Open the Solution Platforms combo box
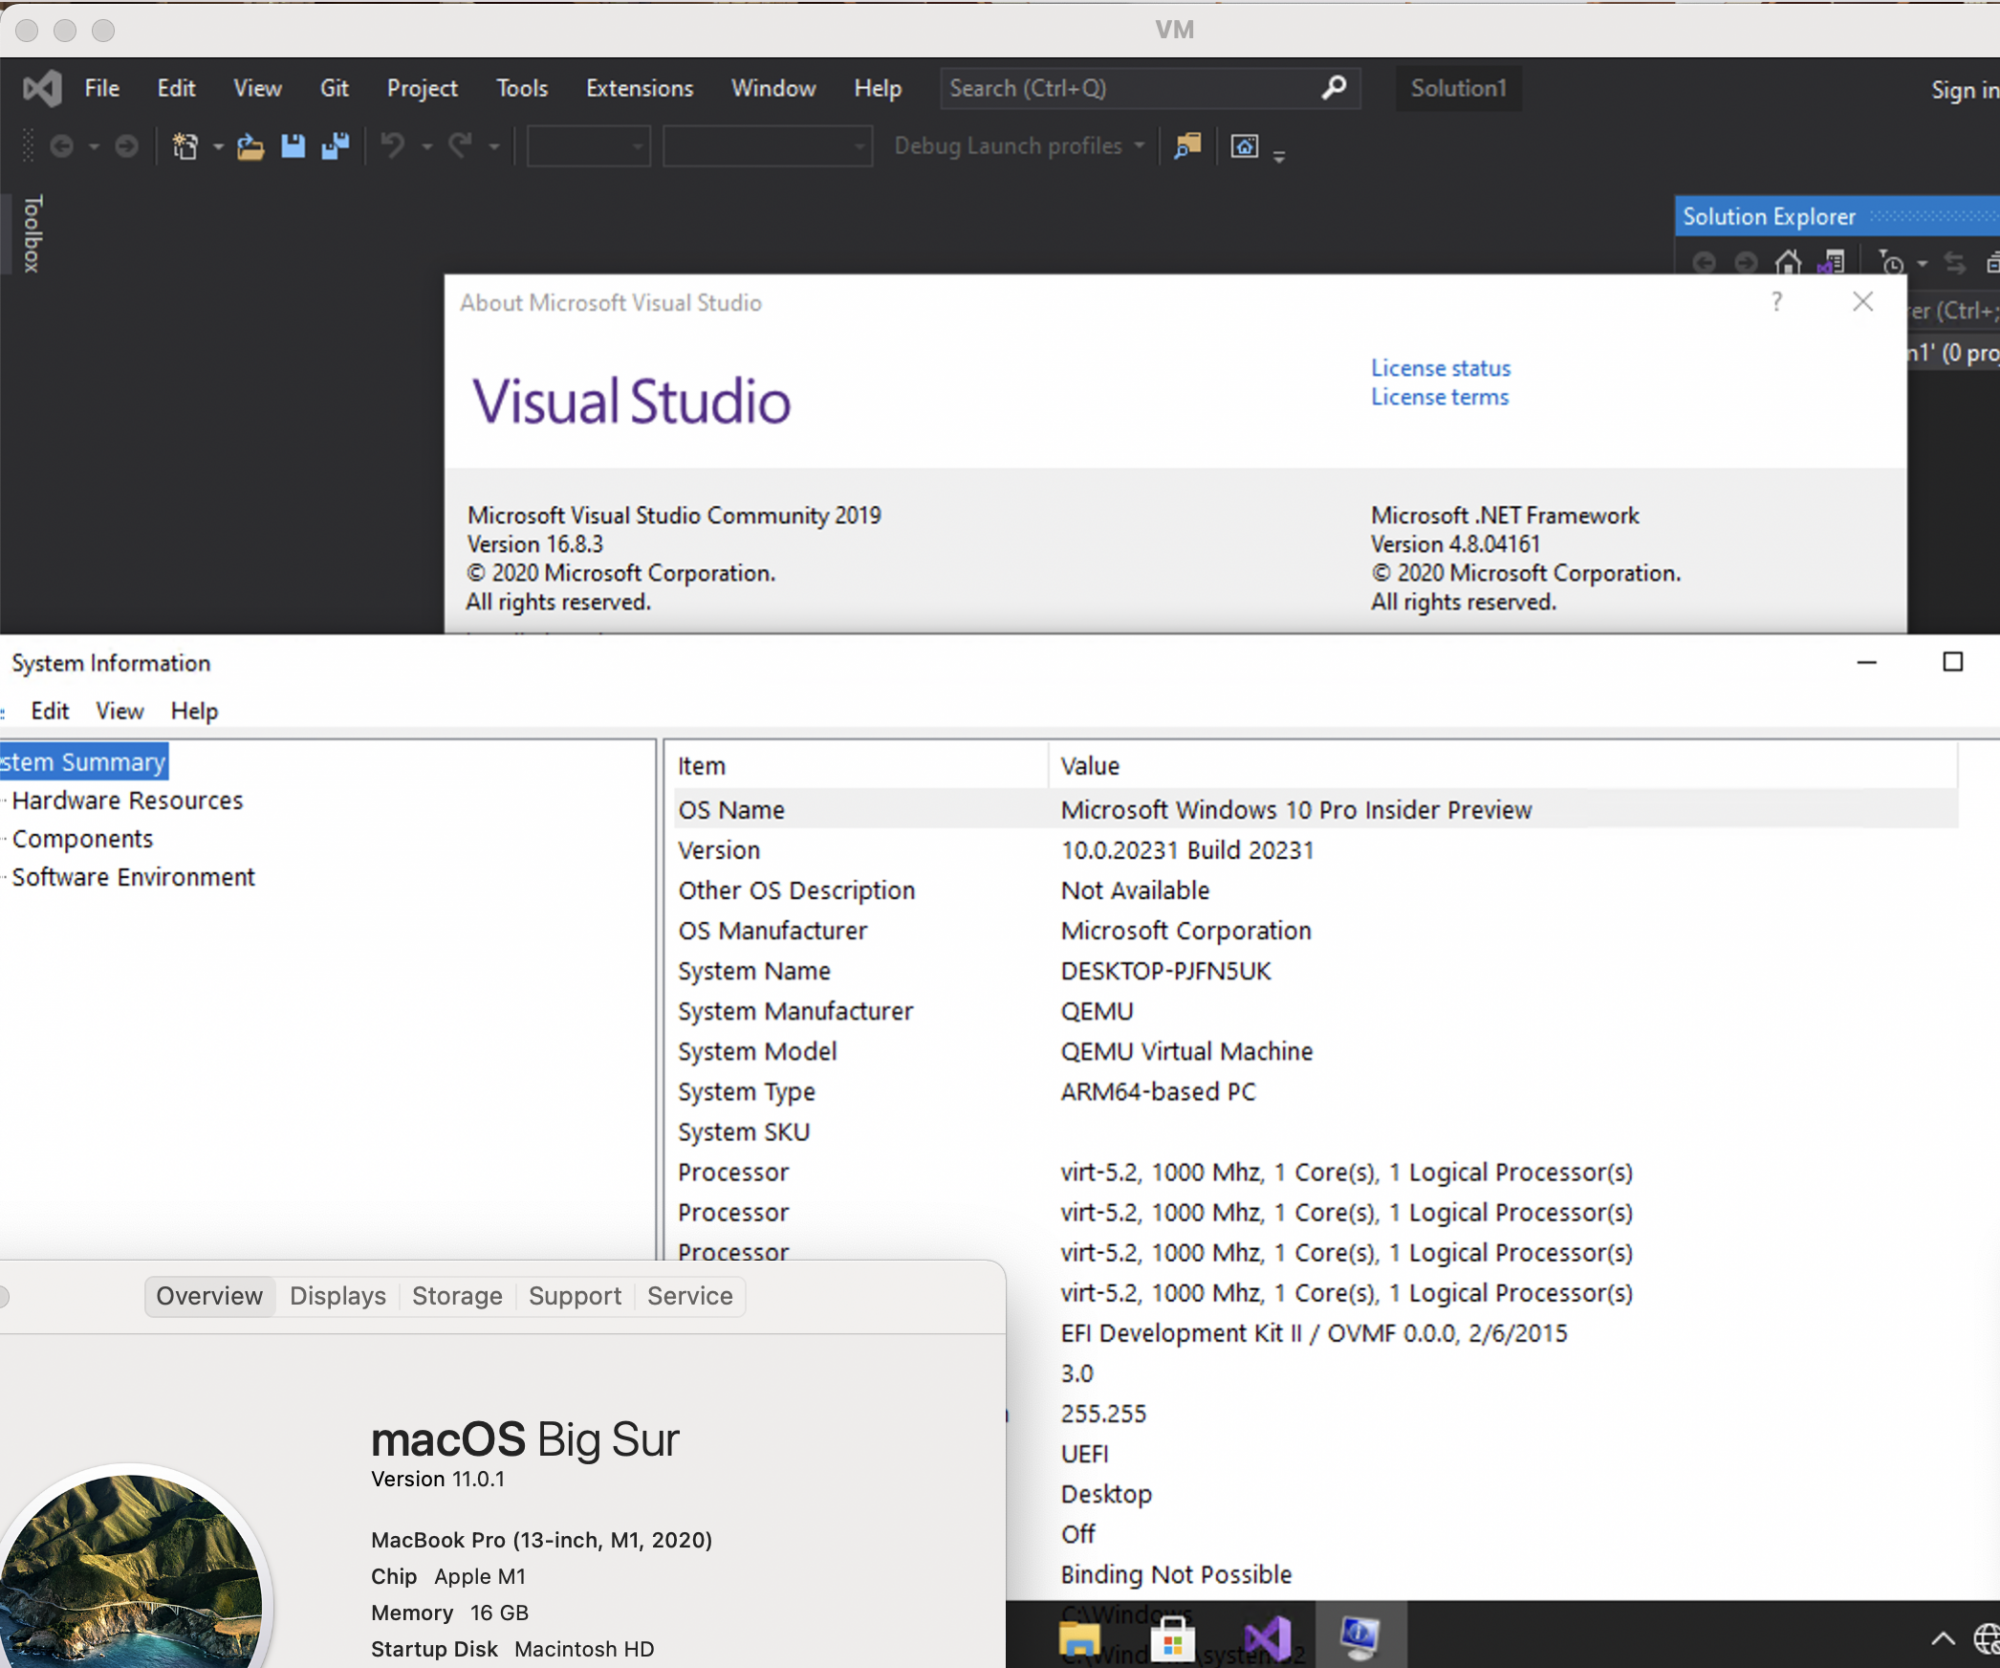The image size is (2000, 1668). [x=767, y=147]
